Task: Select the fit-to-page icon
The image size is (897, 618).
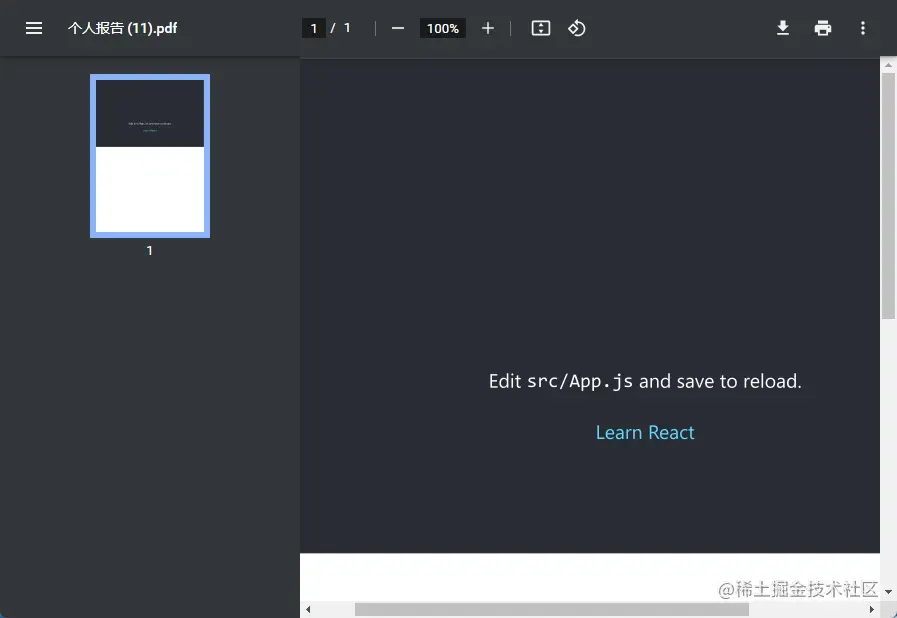Action: point(540,28)
